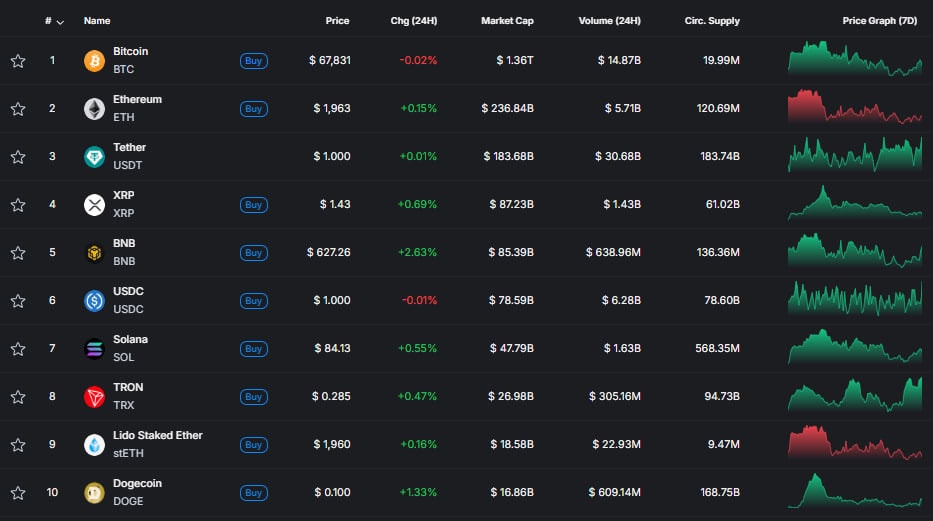Click the XRP coin logo
The height and width of the screenshot is (521, 933).
tap(94, 205)
